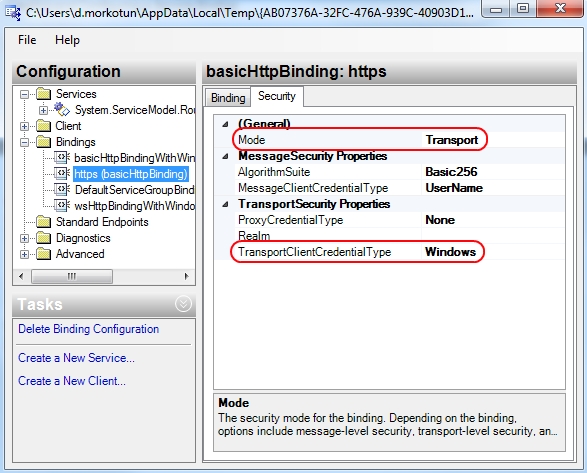The image size is (587, 473).
Task: Click the configuration tree horizontal scrollbar thumb
Action: 72,276
